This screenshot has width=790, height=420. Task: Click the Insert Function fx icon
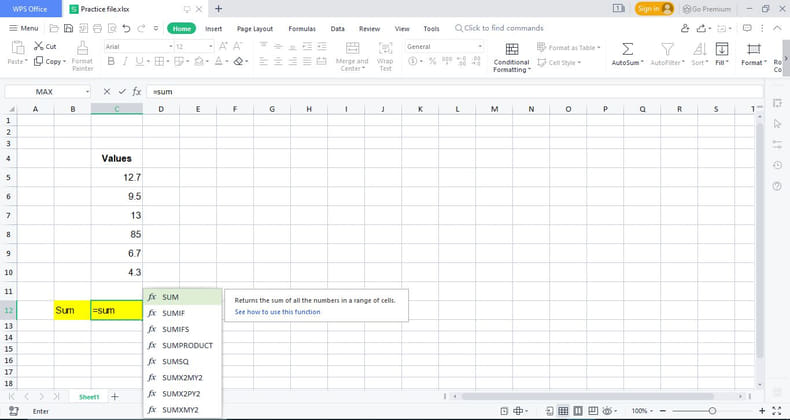136,91
